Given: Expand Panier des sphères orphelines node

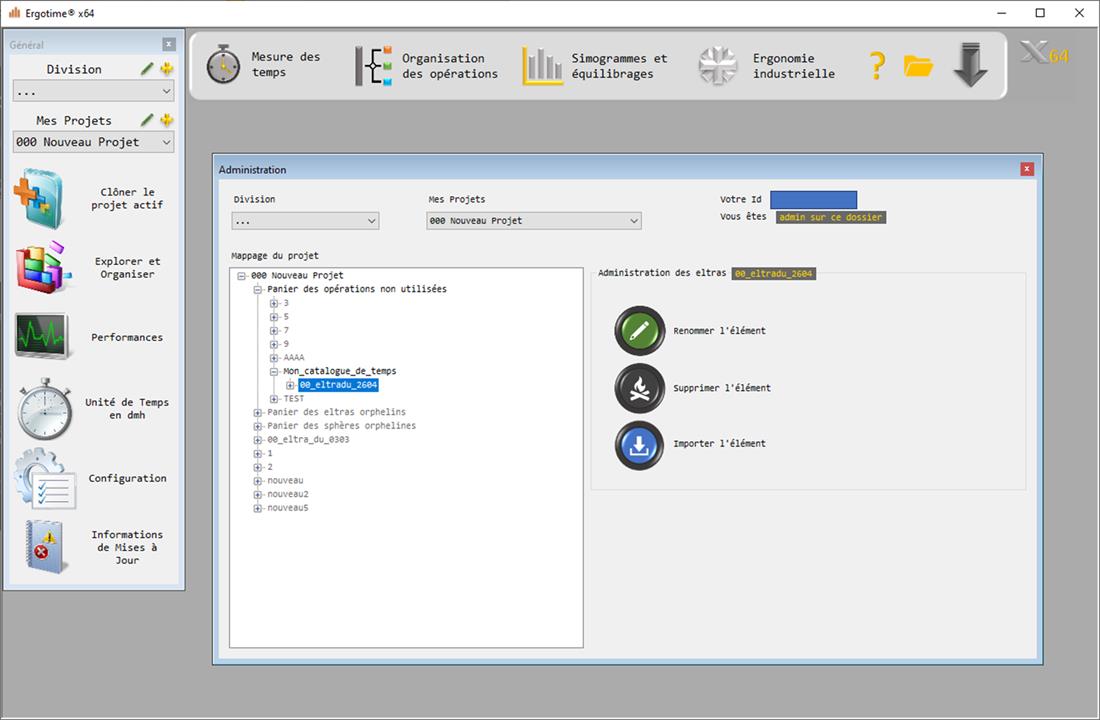Looking at the screenshot, I should pos(257,426).
